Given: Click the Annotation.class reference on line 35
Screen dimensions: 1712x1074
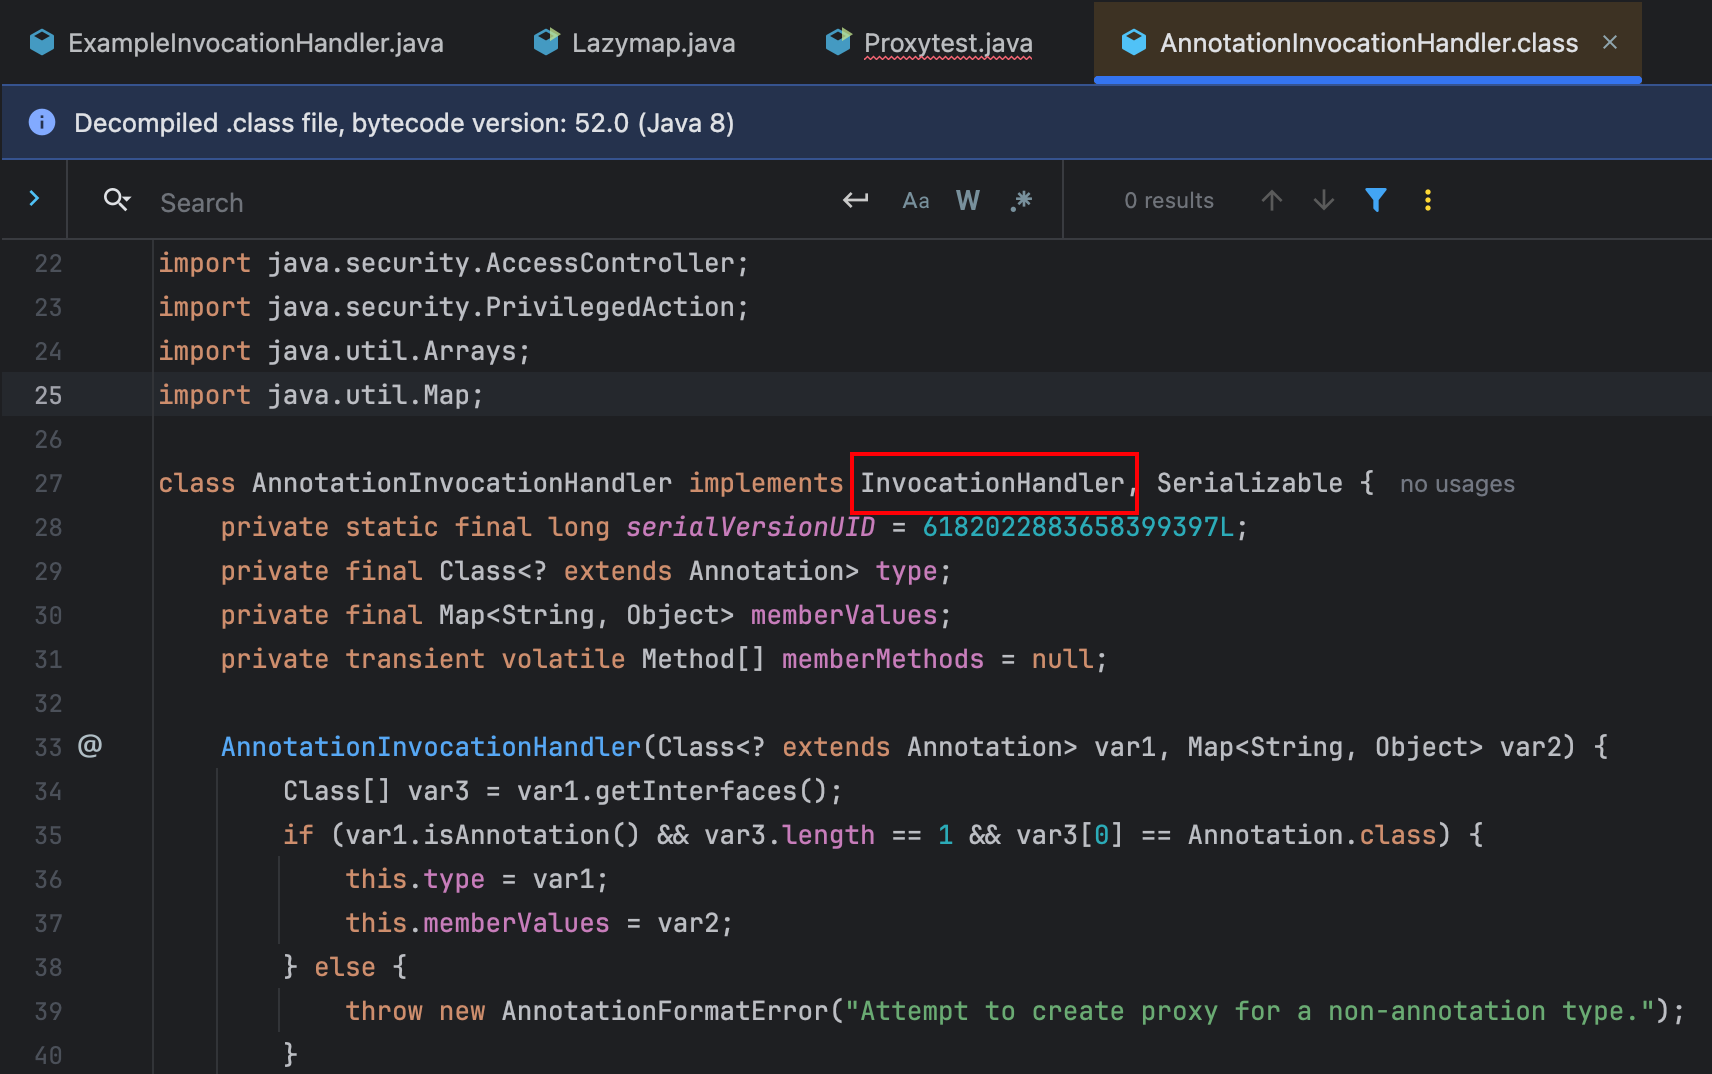Looking at the screenshot, I should (x=1312, y=835).
